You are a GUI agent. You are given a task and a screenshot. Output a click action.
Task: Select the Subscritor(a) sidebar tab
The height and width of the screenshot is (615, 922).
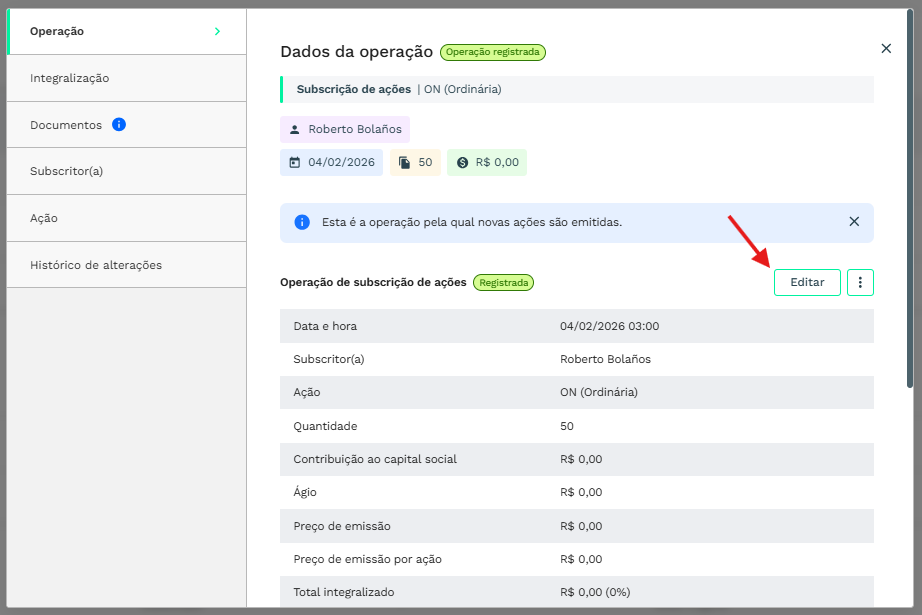click(x=67, y=171)
